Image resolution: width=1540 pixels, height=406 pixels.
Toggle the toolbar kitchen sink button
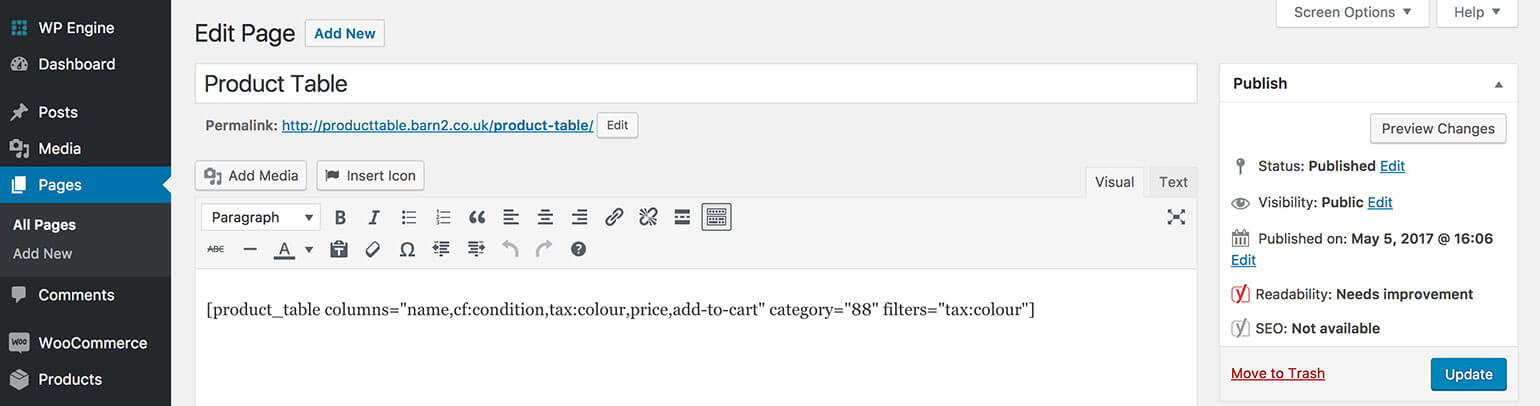(716, 217)
